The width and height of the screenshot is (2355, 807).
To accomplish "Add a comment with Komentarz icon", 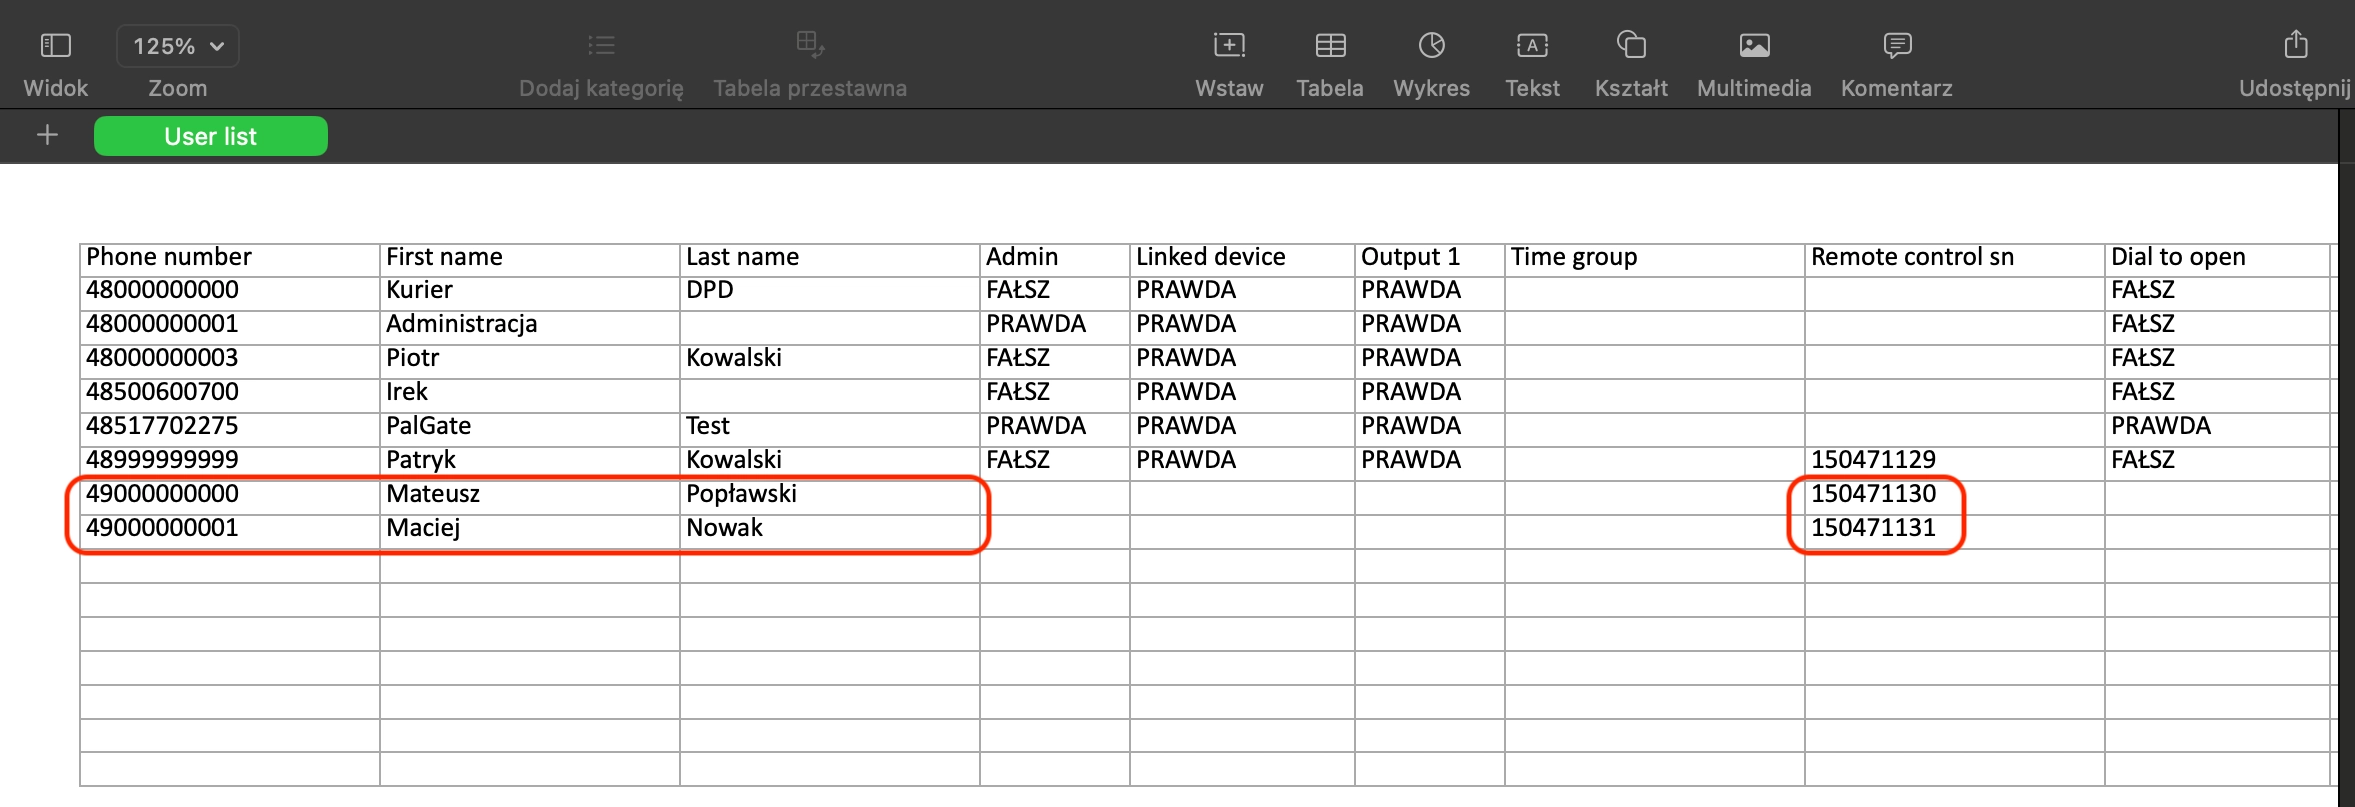I will [1896, 46].
